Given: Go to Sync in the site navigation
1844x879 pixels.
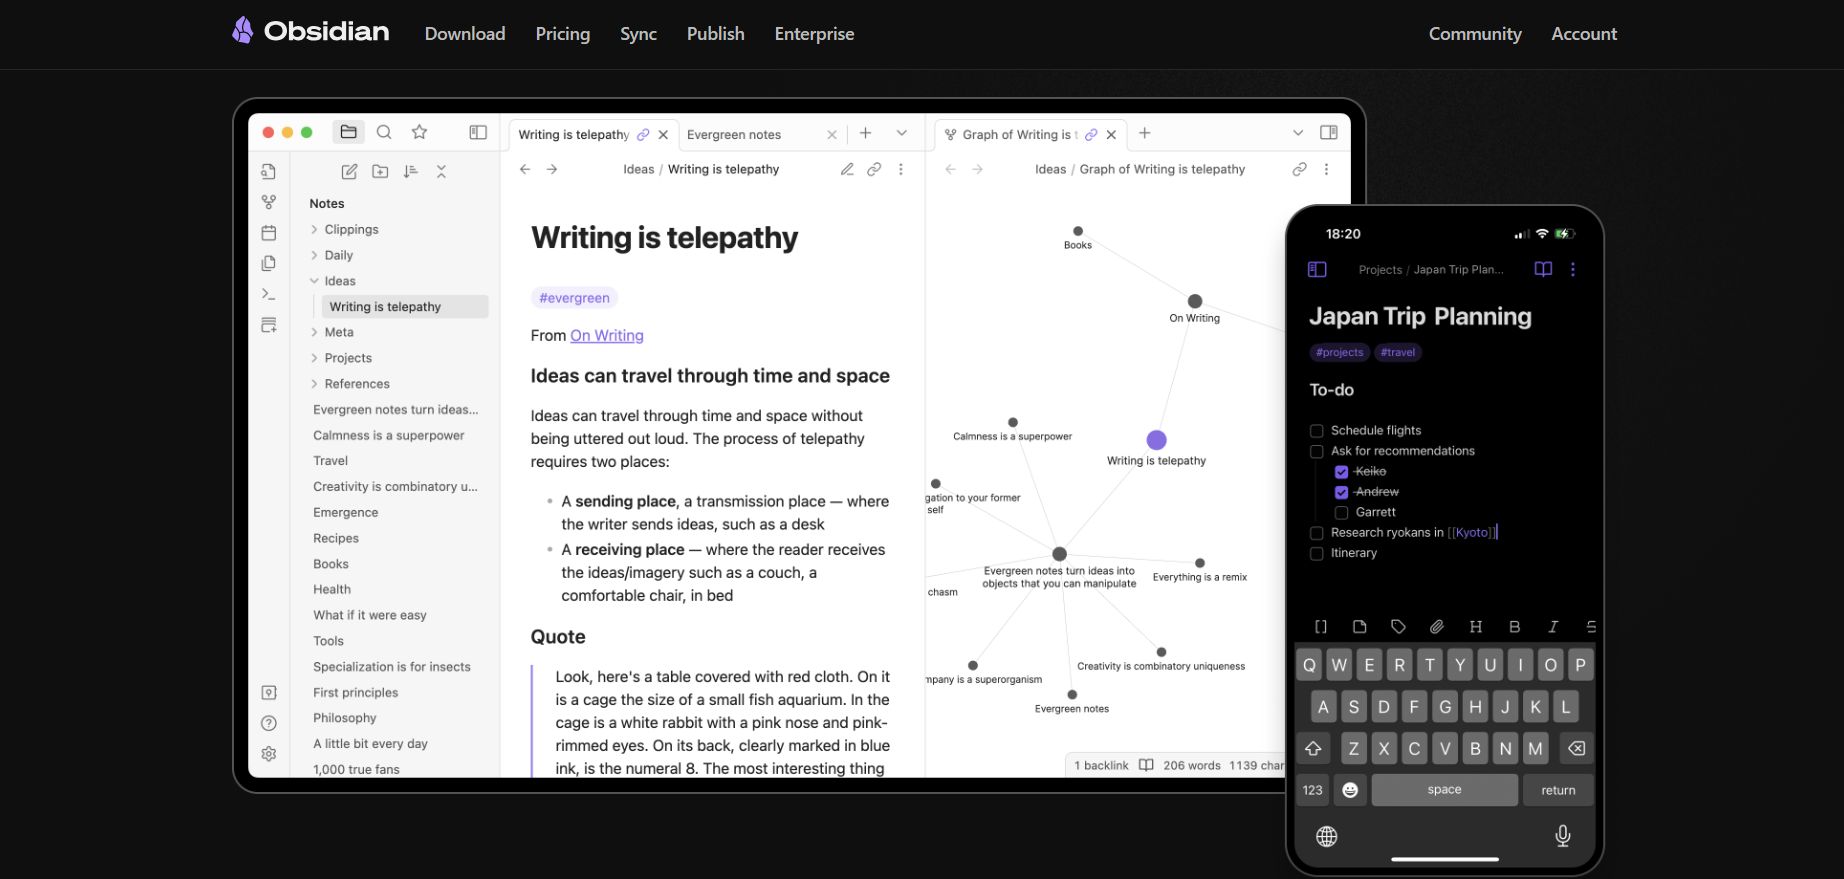Looking at the screenshot, I should [638, 34].
